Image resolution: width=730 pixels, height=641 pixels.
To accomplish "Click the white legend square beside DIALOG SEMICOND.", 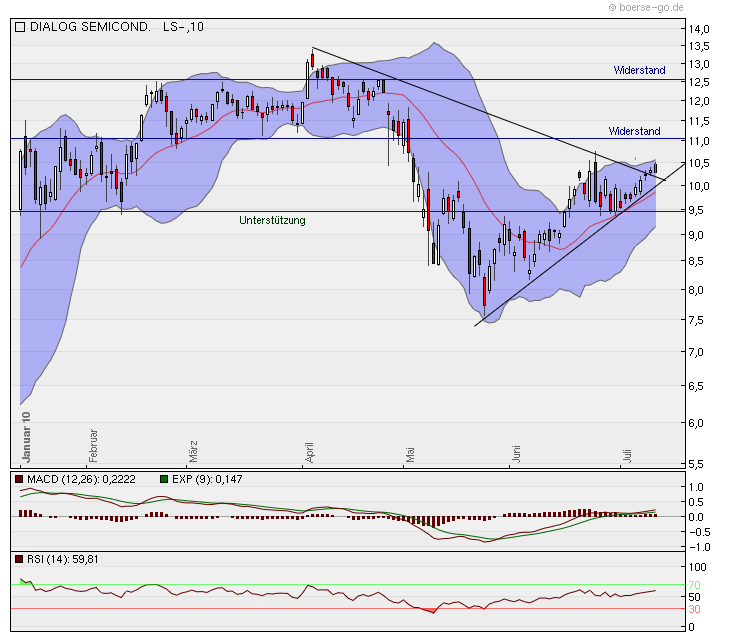I will (20, 27).
